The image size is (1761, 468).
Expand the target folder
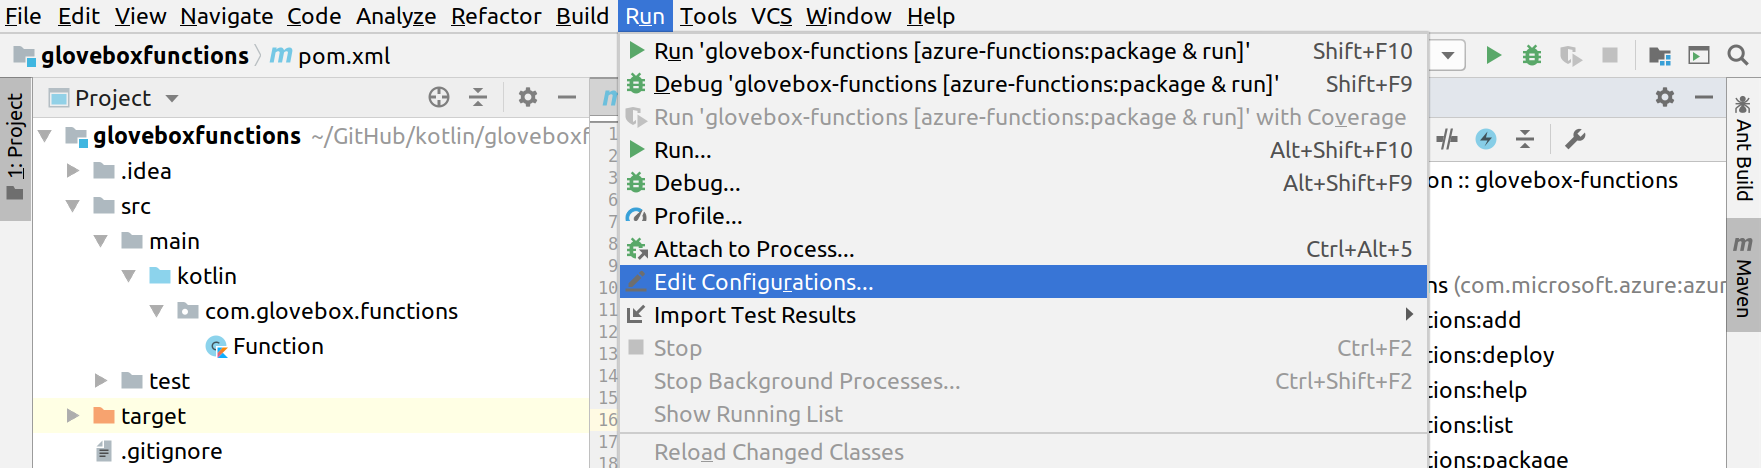point(72,415)
